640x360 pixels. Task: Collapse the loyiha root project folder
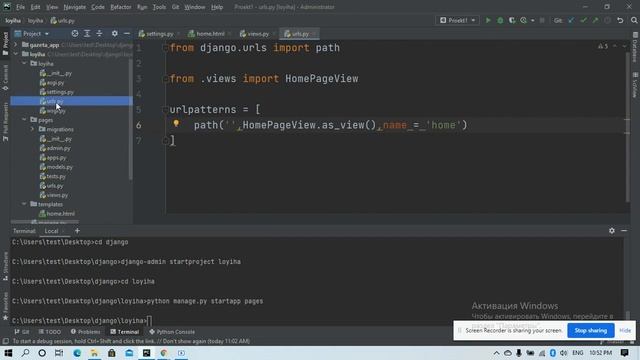click(16, 54)
